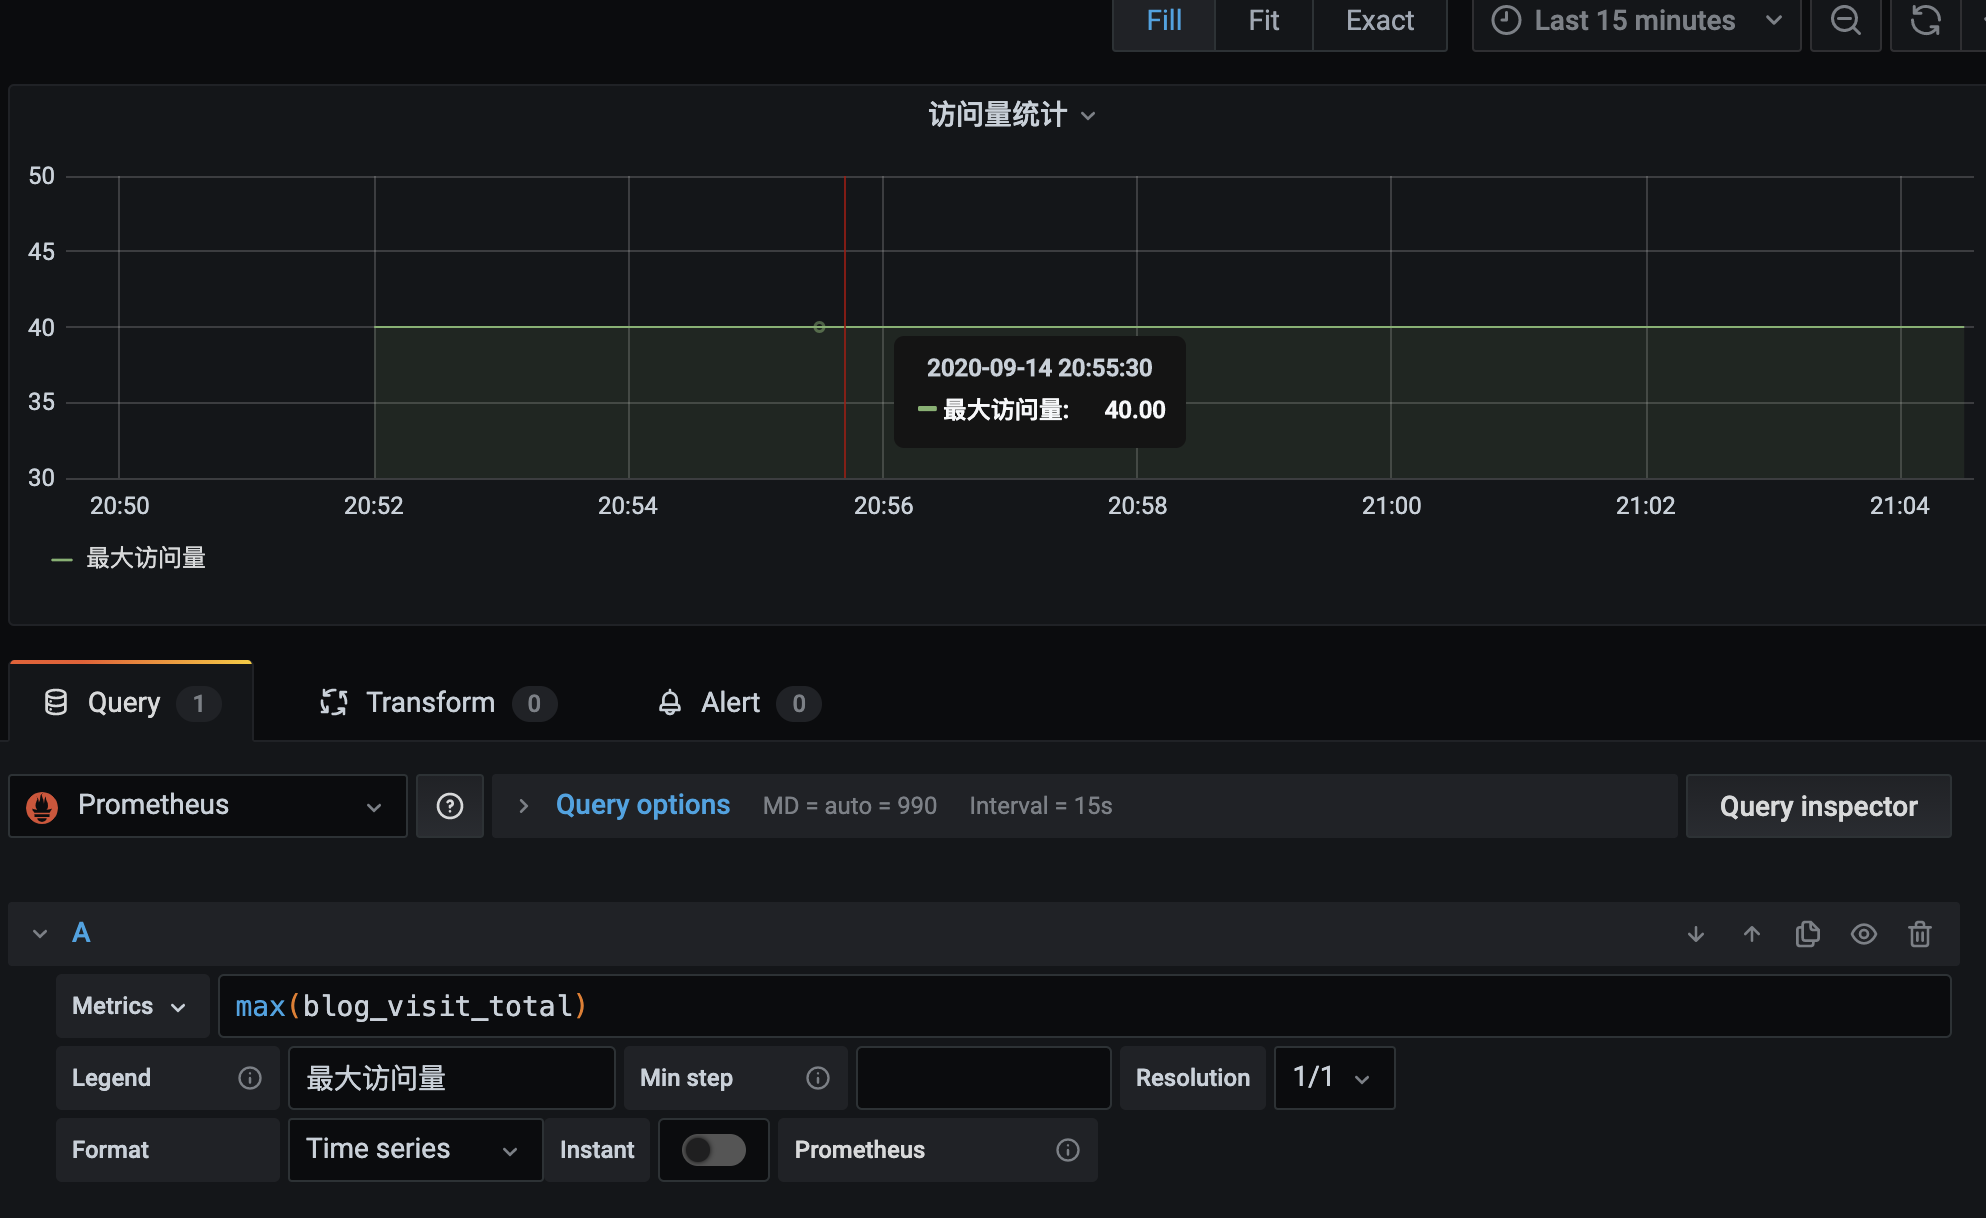Move query A down with arrow icon
The height and width of the screenshot is (1218, 1986).
(x=1696, y=934)
